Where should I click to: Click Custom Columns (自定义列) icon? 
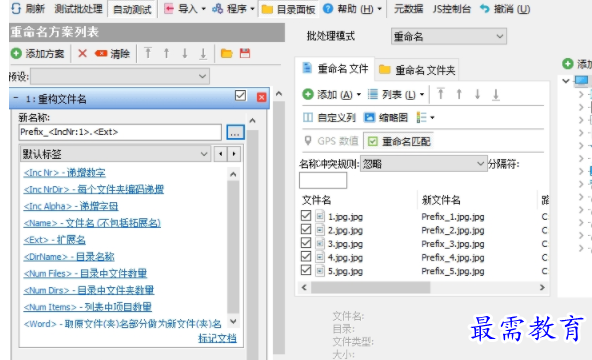click(308, 118)
